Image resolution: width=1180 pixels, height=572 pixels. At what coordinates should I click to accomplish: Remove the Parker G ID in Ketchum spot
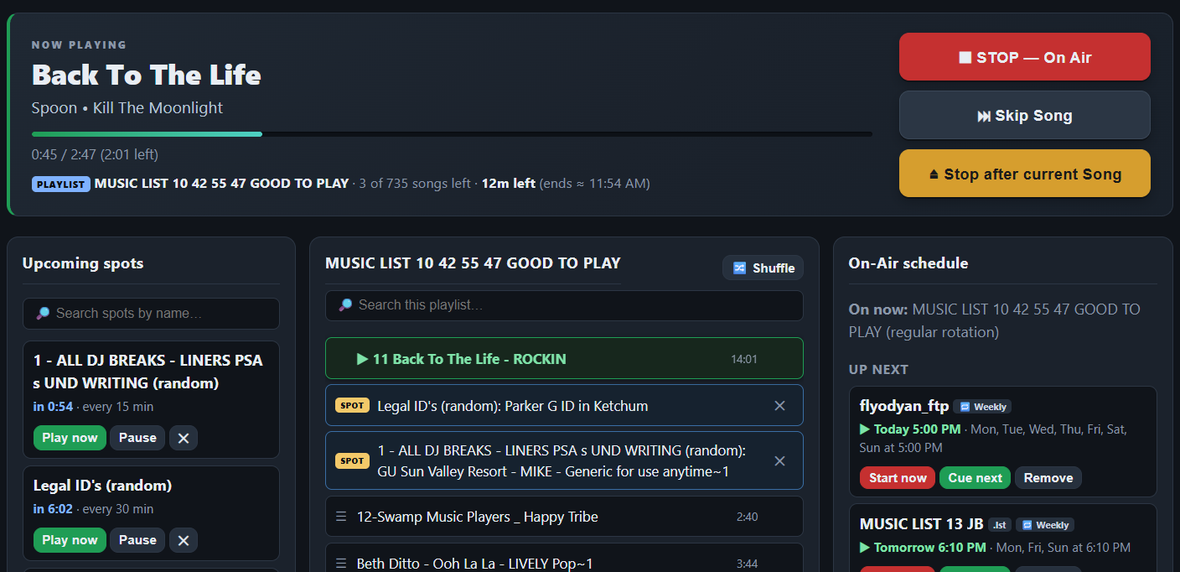[x=780, y=406]
